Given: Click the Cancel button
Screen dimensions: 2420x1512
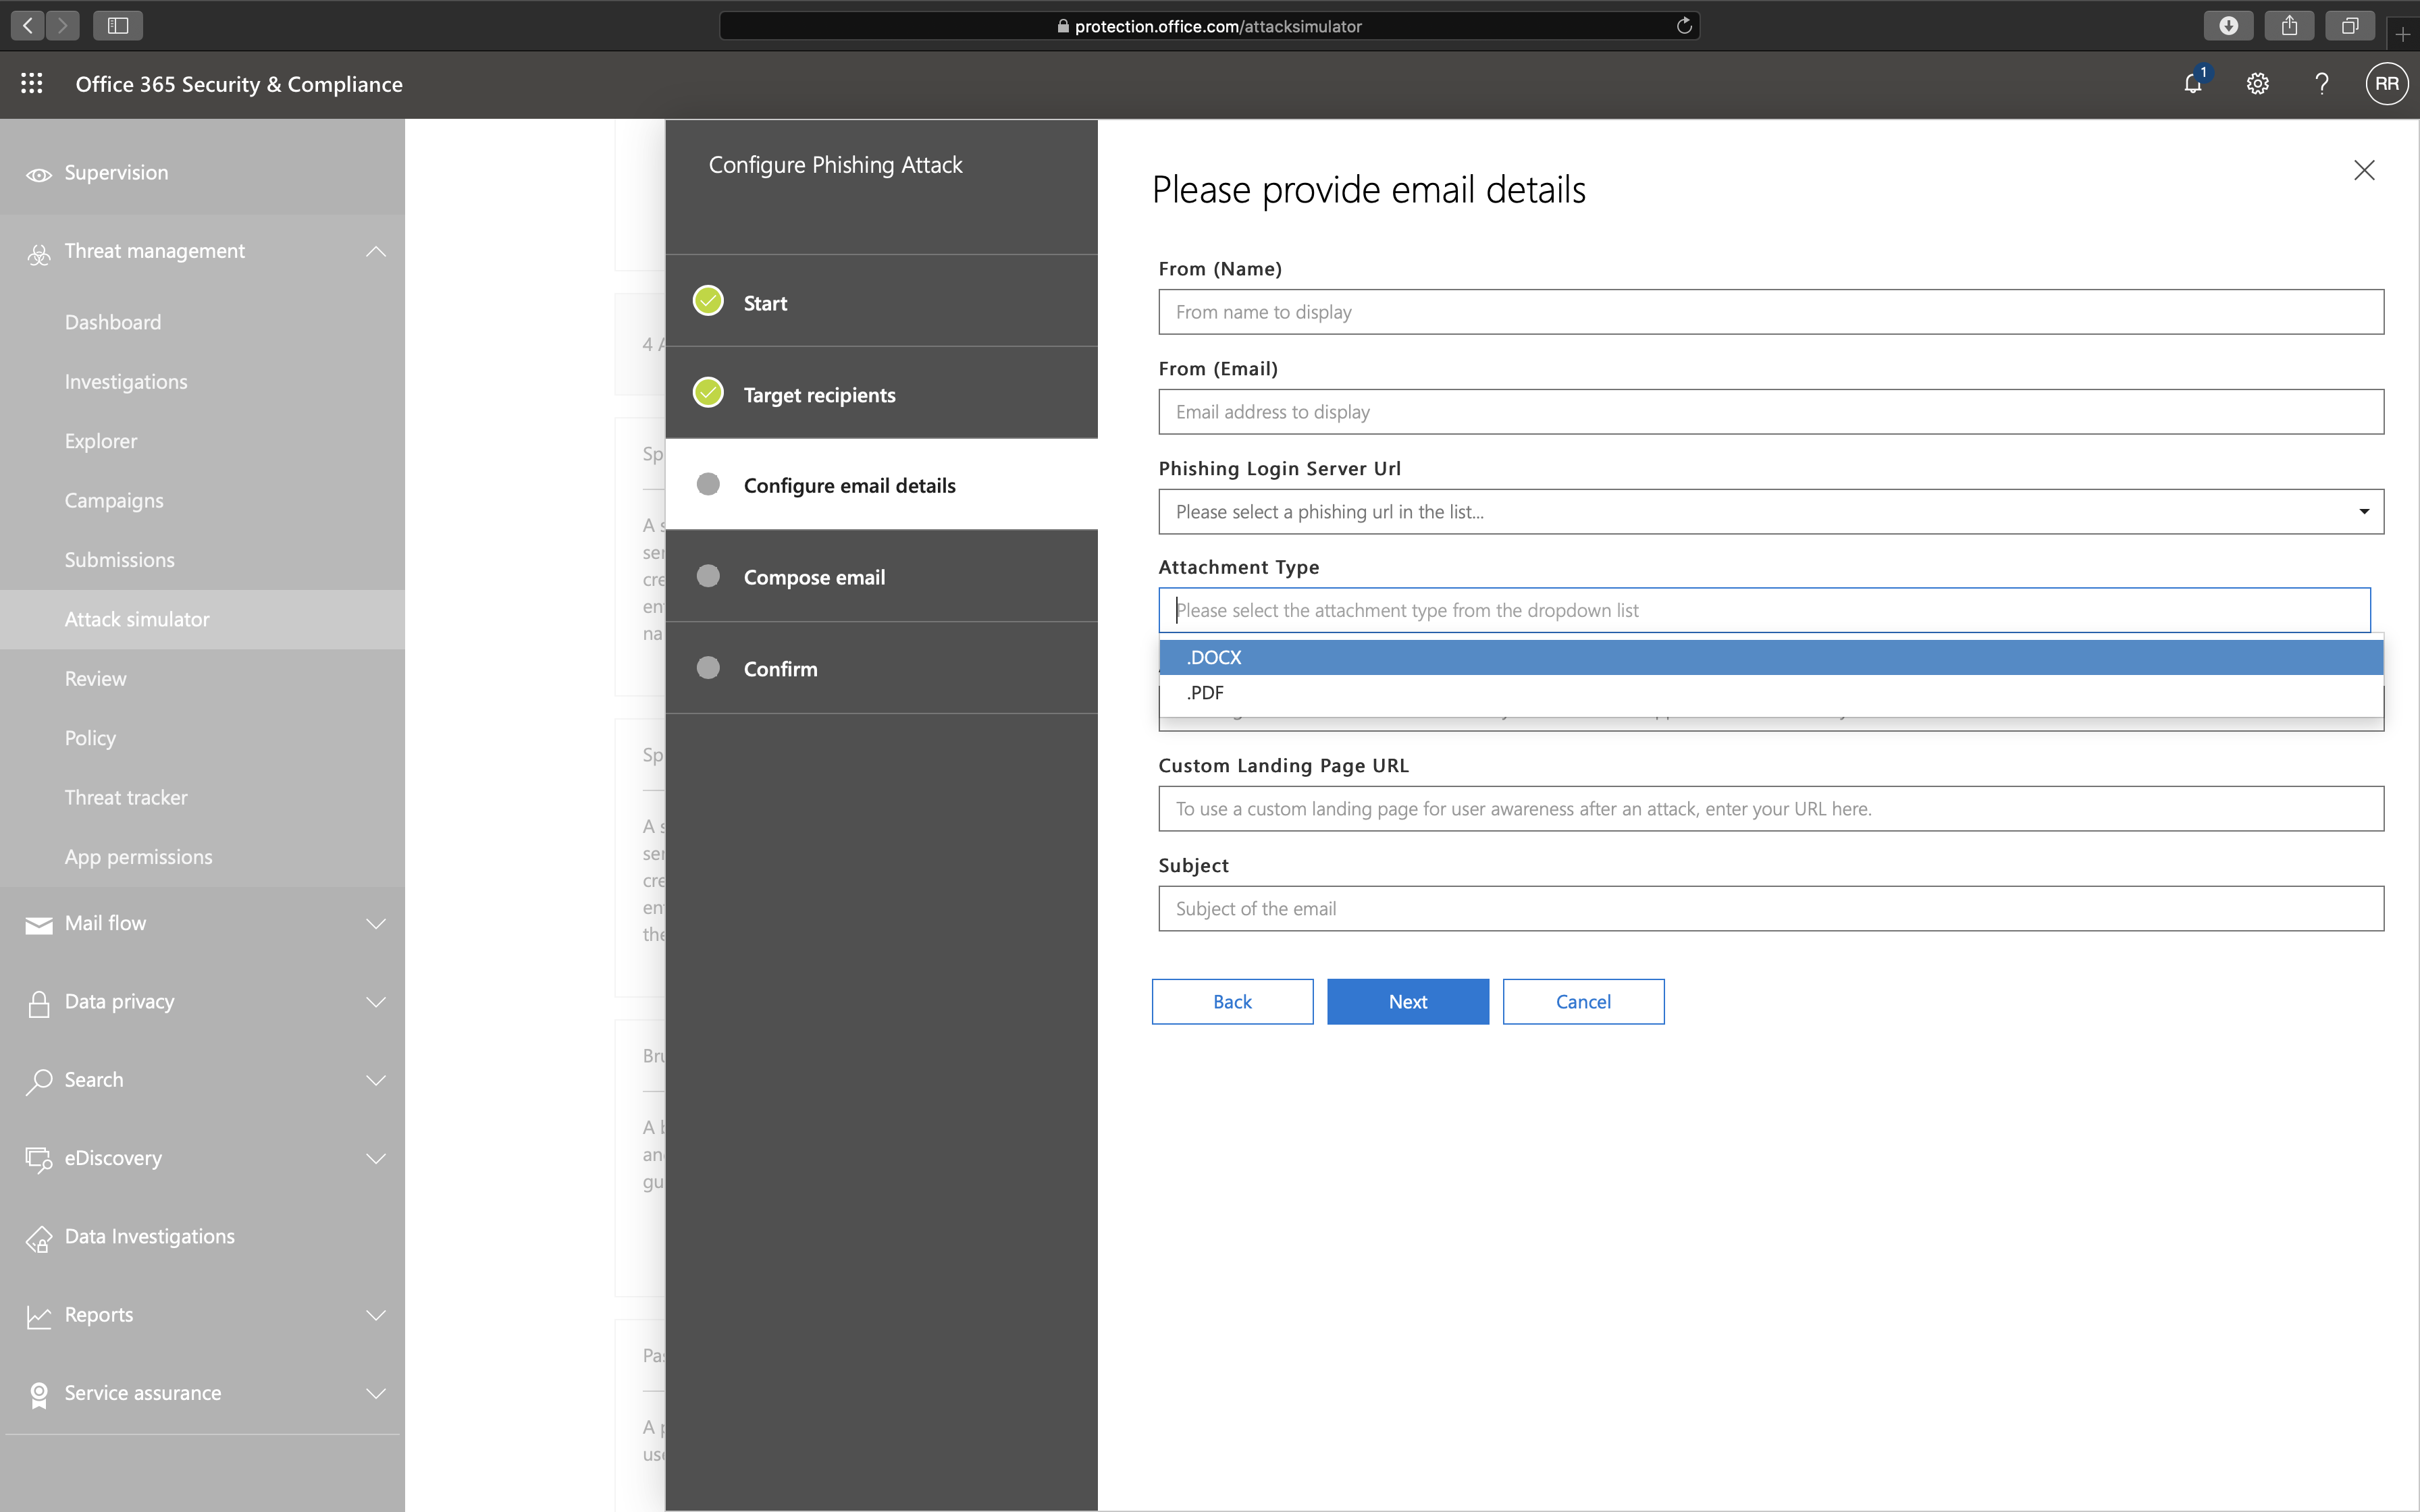Looking at the screenshot, I should click(x=1582, y=1001).
